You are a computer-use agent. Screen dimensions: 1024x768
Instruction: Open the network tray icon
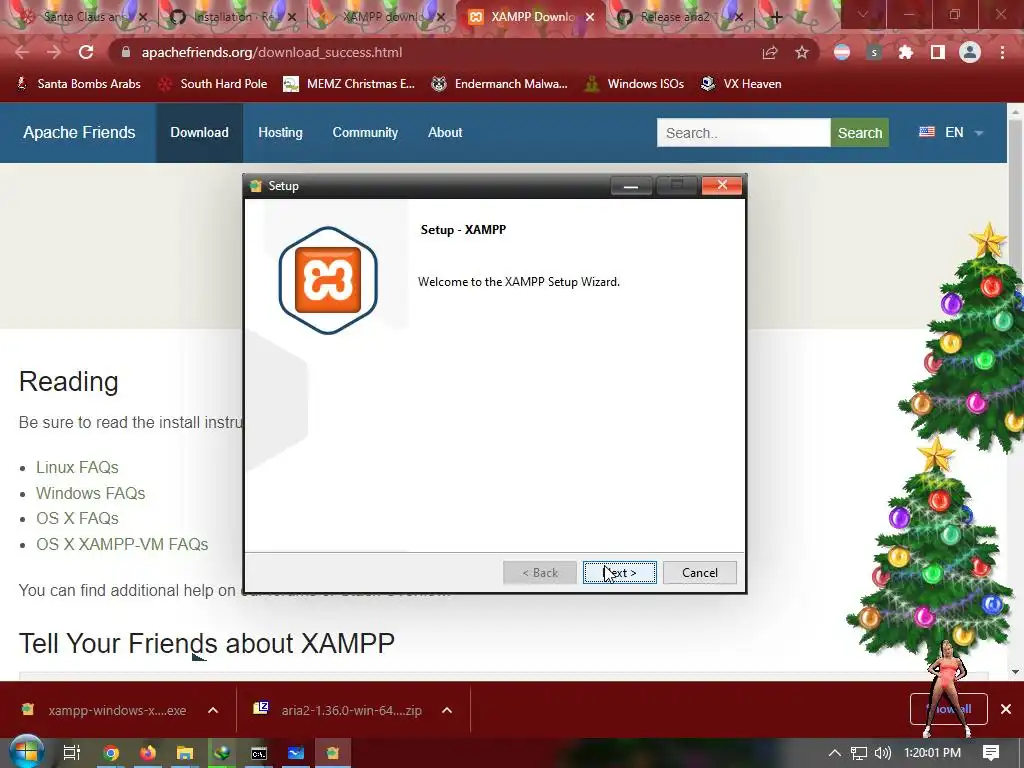pyautogui.click(x=859, y=753)
